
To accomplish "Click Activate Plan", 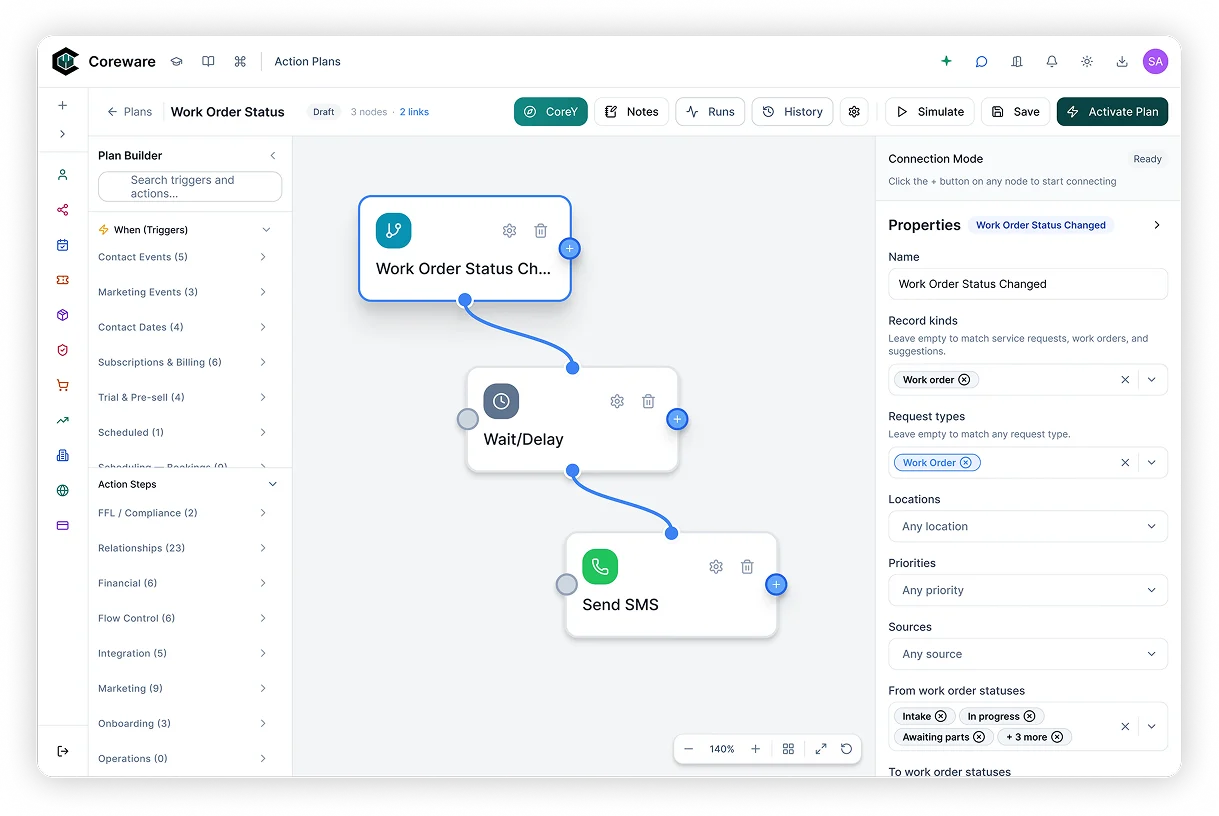I will [1112, 112].
